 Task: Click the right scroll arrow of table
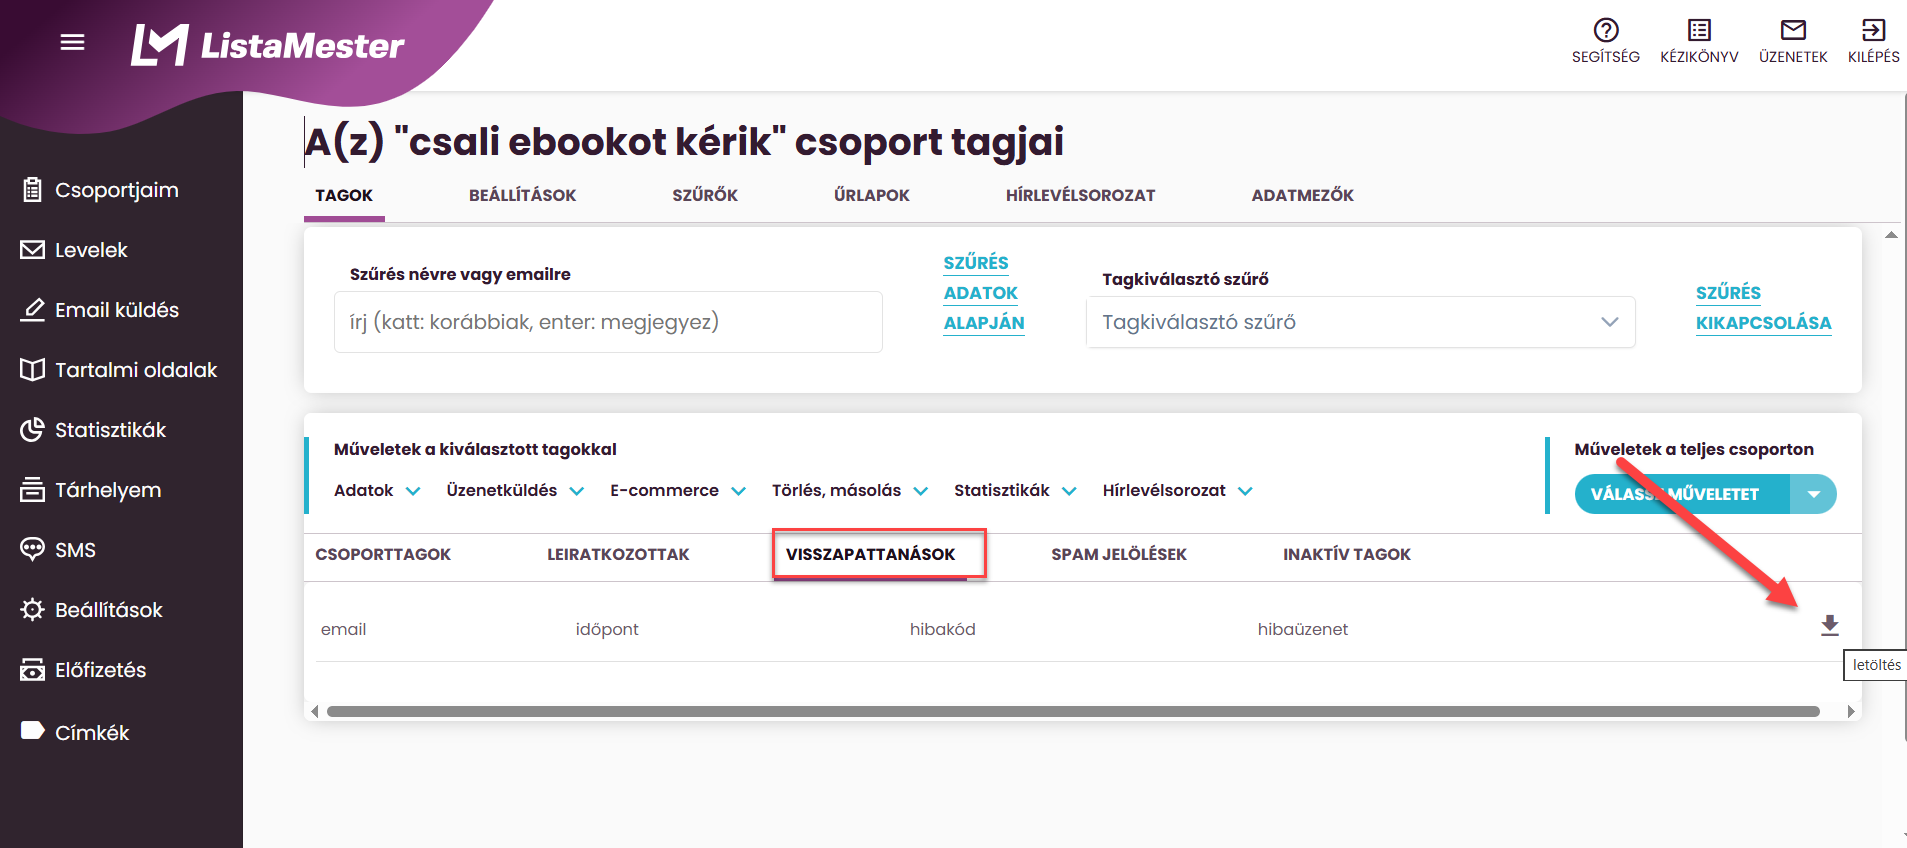click(x=1851, y=712)
